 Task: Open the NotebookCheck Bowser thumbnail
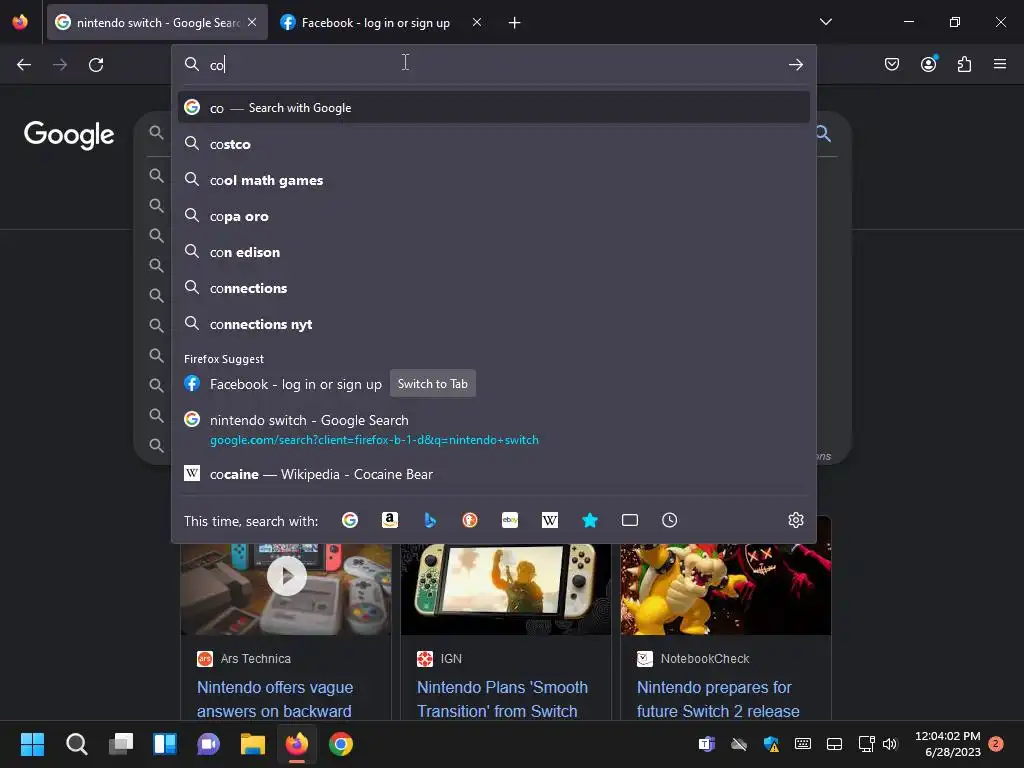pos(726,588)
